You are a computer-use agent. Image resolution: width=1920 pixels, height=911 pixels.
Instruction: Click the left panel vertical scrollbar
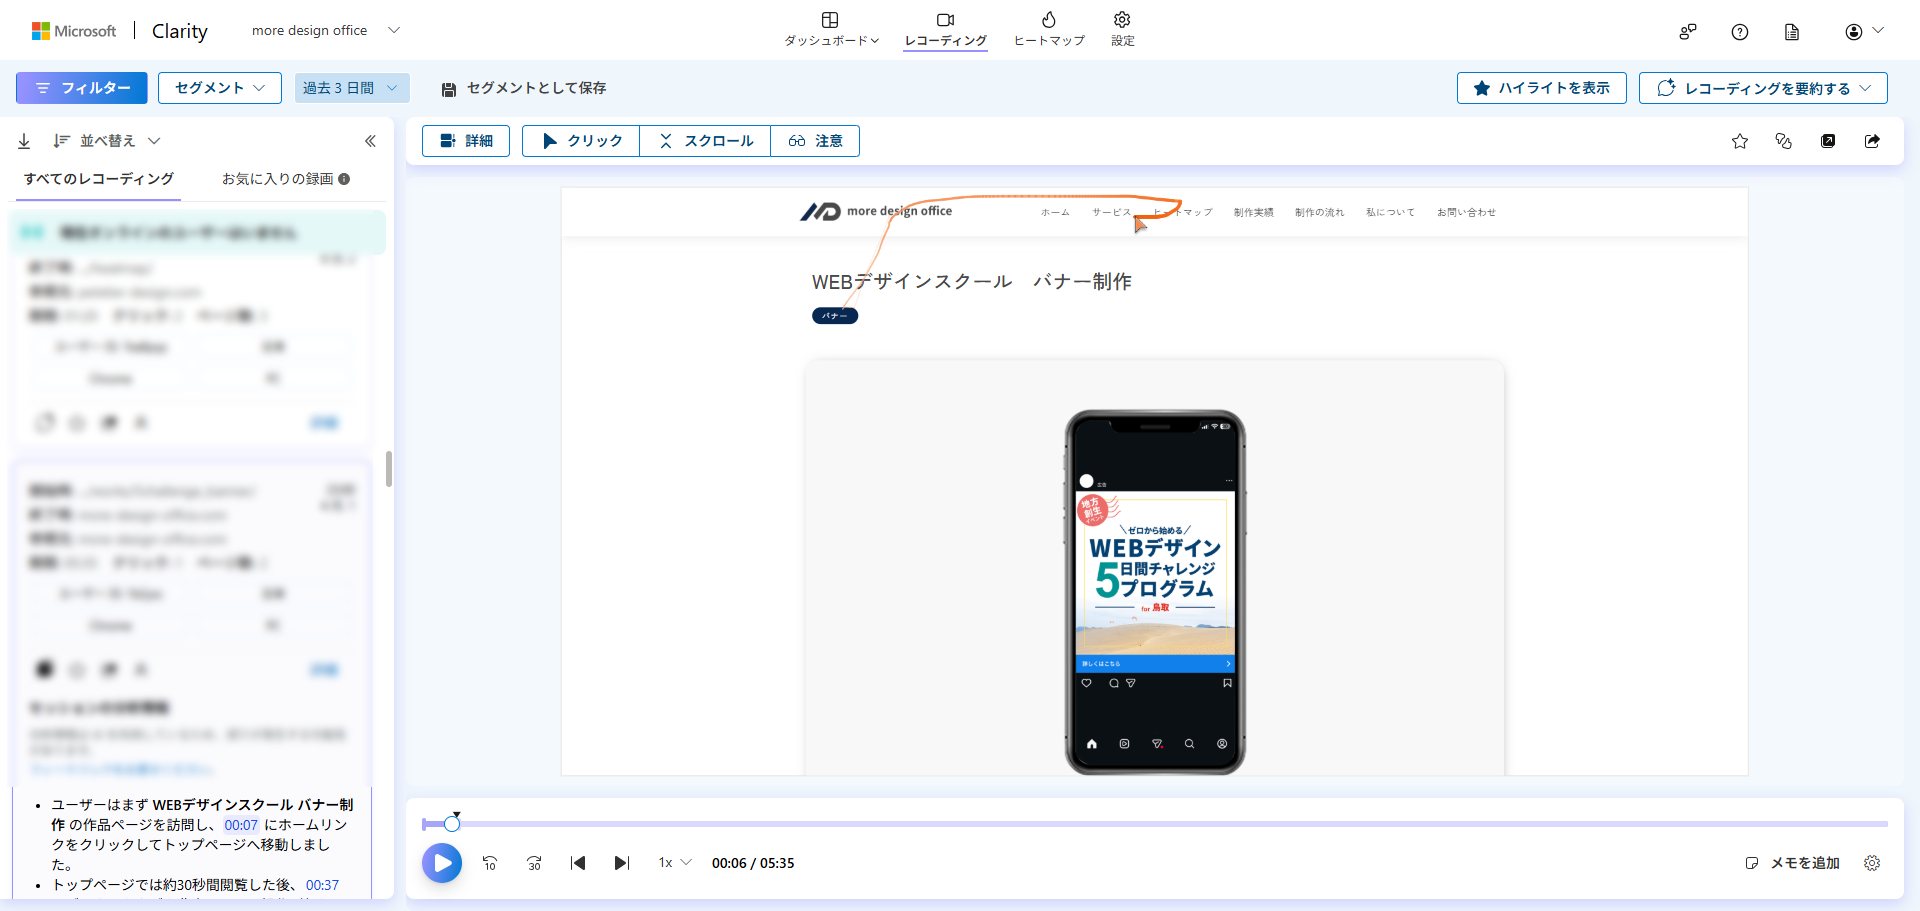point(389,469)
